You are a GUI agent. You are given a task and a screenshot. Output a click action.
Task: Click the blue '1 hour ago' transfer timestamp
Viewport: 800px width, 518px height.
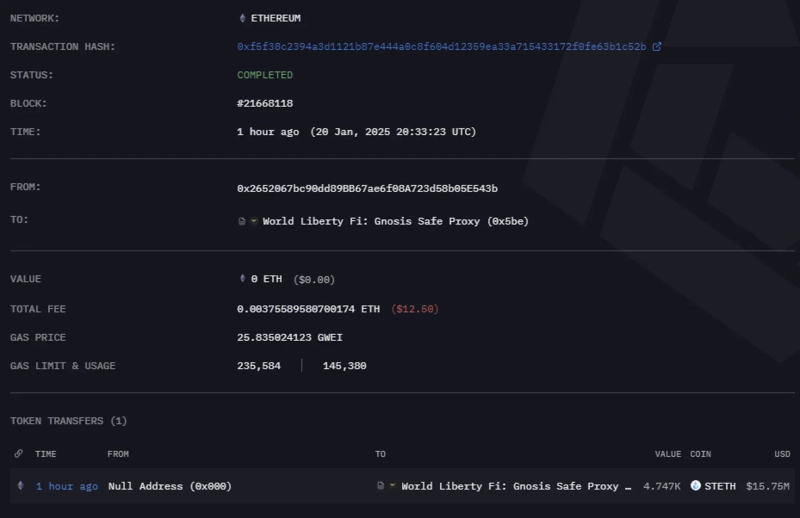67,486
